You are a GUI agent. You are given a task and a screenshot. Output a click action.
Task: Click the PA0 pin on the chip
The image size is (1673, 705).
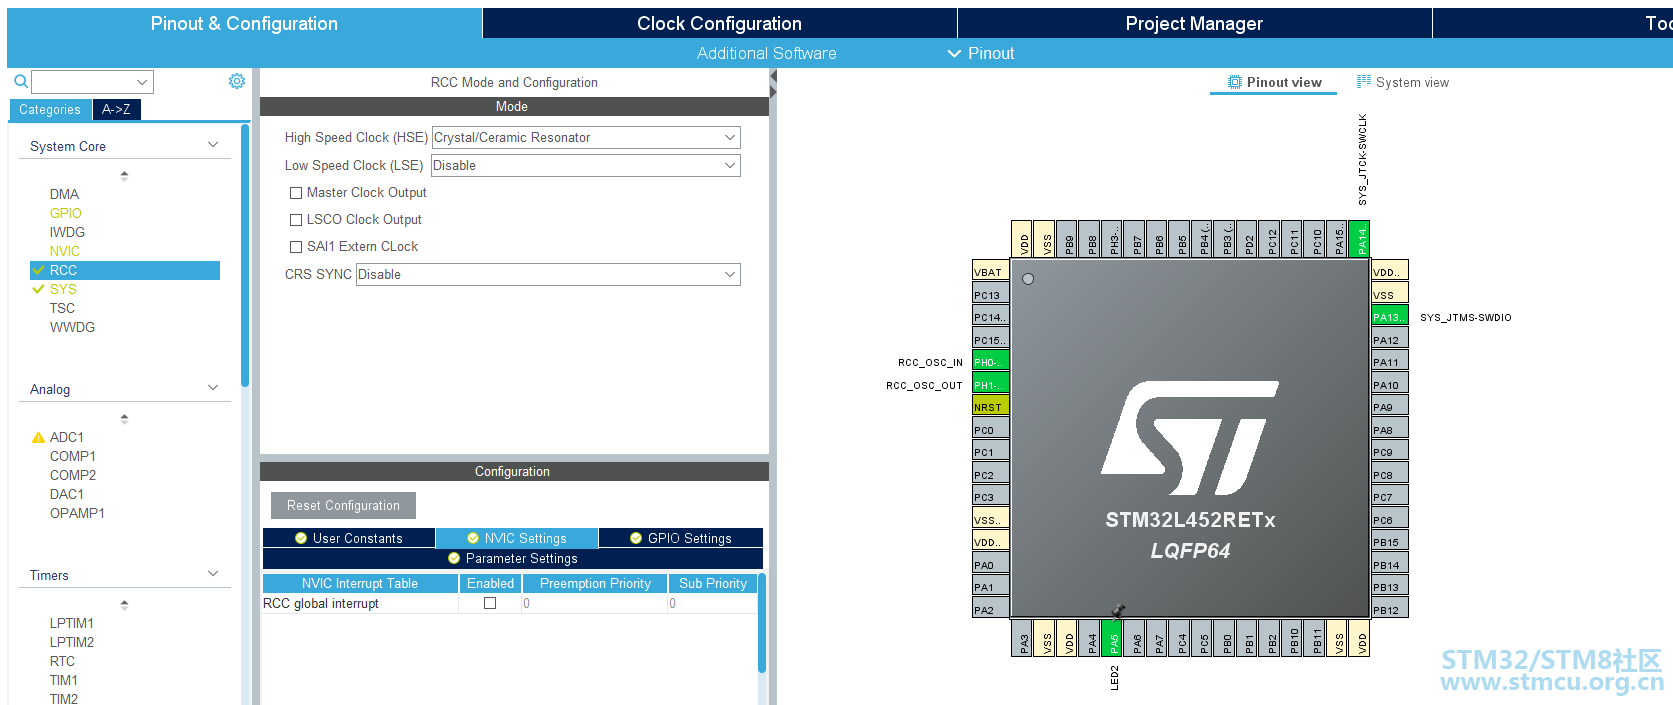coord(991,564)
